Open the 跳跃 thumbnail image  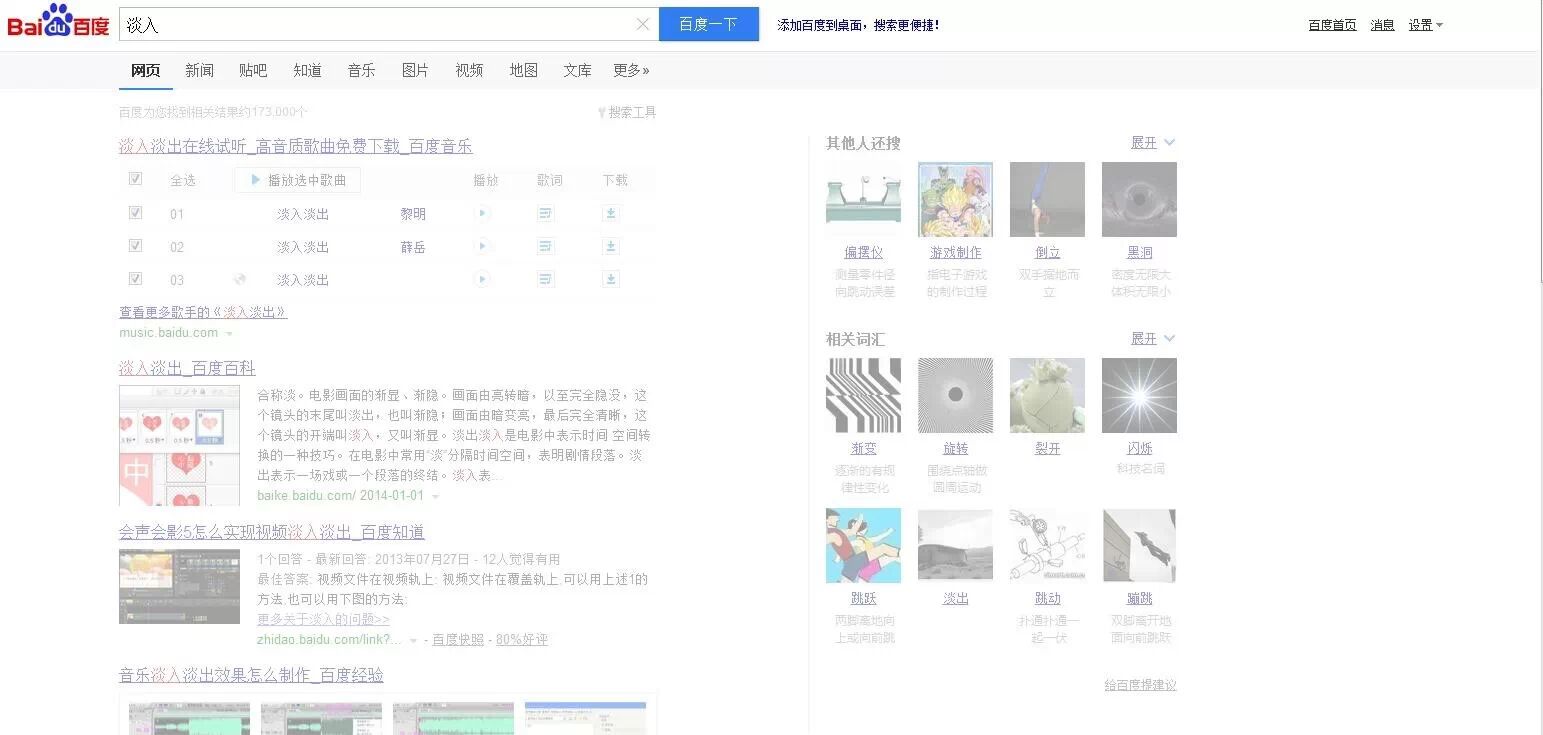[863, 545]
